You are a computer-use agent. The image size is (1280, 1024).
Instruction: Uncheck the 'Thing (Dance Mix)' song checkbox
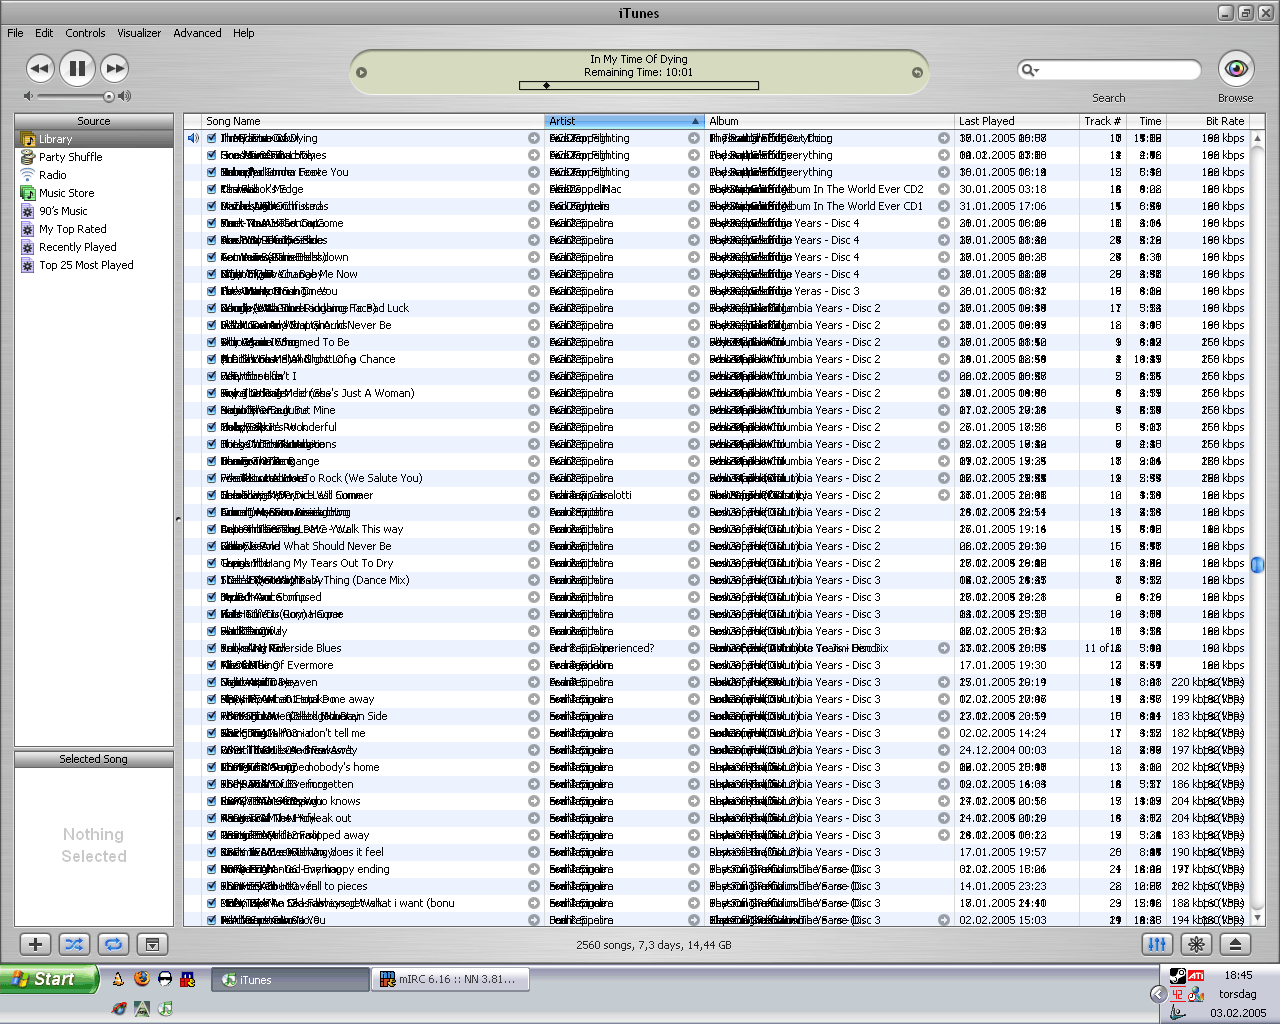pyautogui.click(x=212, y=580)
